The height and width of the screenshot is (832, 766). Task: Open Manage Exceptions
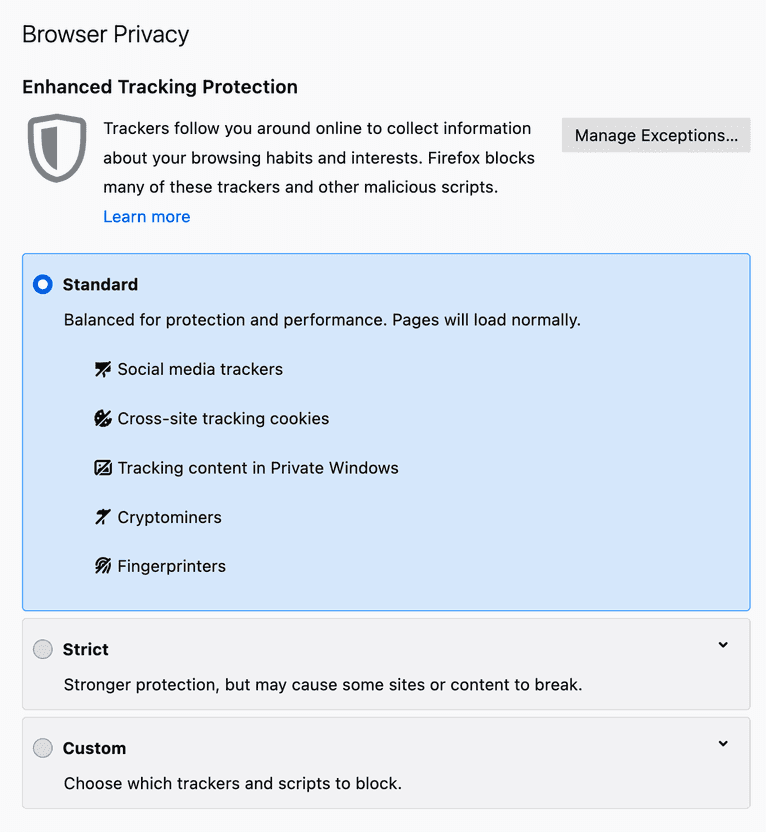(x=655, y=135)
